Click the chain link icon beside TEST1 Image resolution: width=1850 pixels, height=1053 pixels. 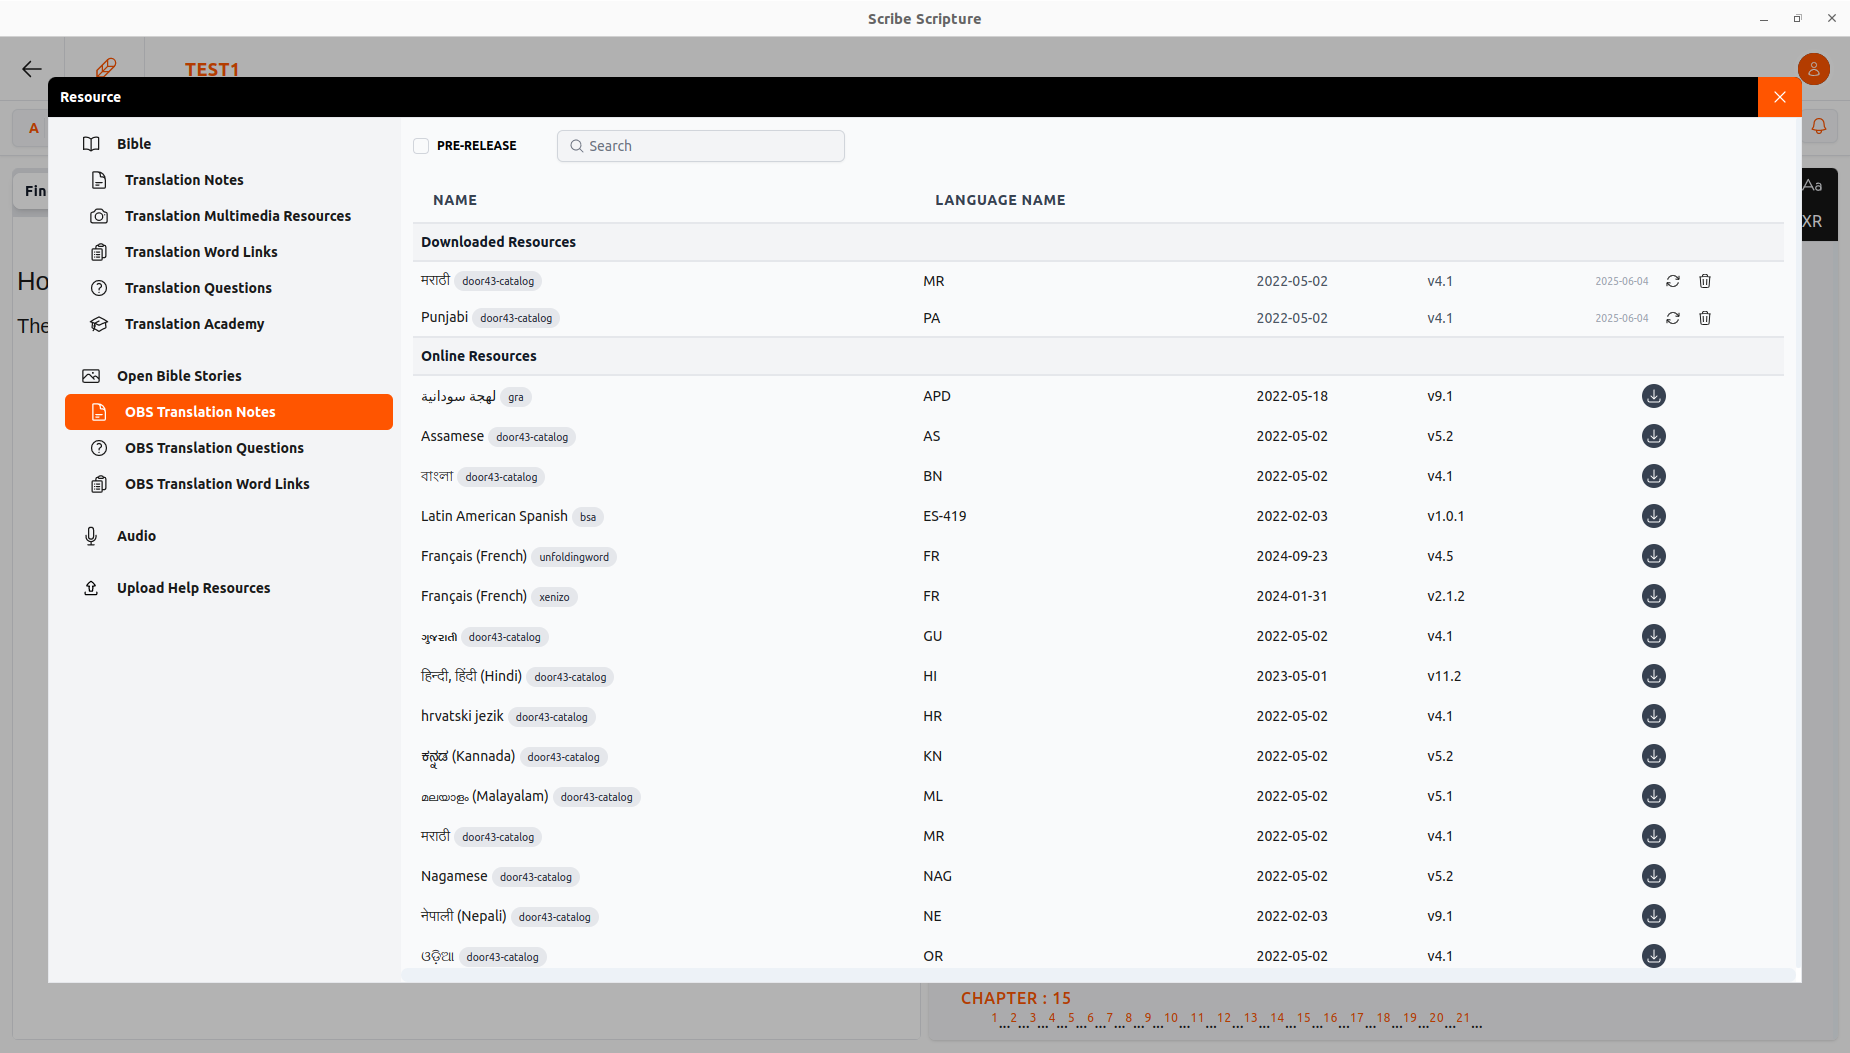(x=105, y=69)
